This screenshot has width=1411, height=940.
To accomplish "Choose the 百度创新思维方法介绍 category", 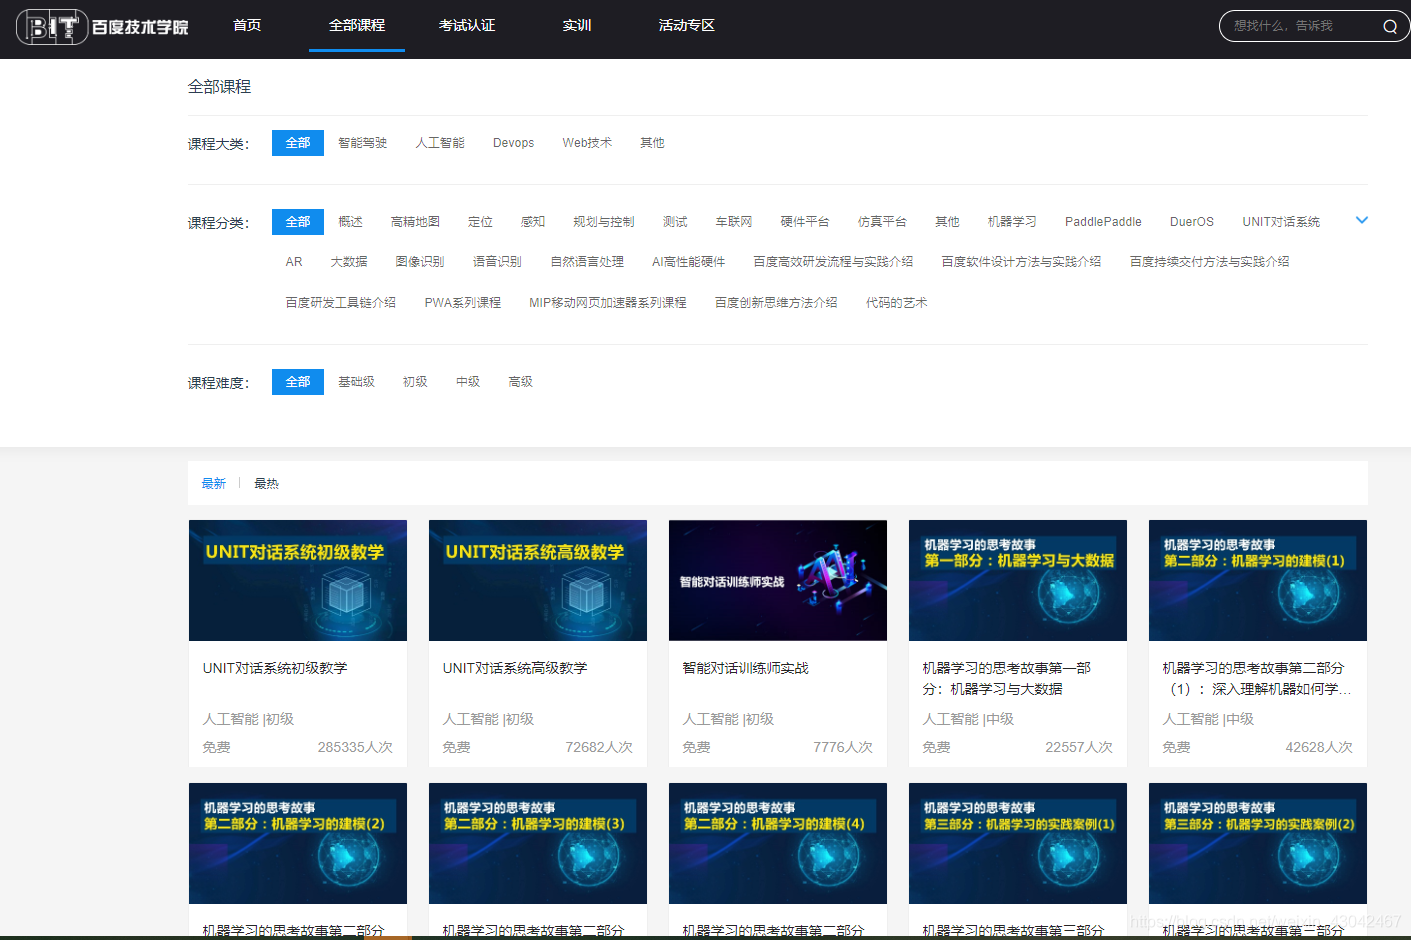I will tap(776, 303).
